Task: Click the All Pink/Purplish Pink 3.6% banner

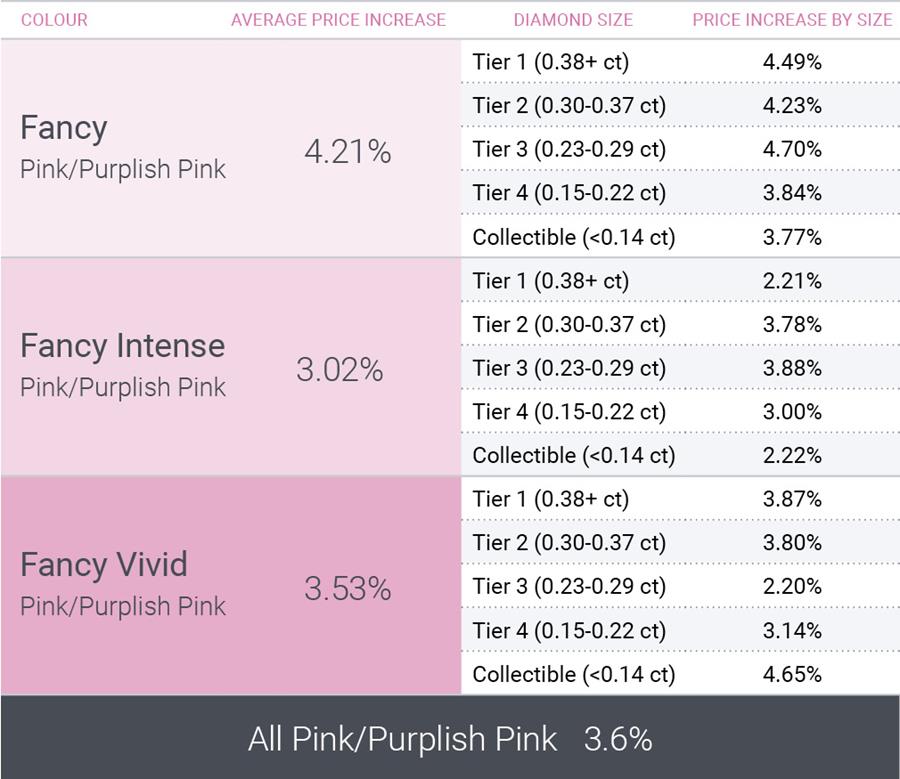Action: click(x=450, y=738)
